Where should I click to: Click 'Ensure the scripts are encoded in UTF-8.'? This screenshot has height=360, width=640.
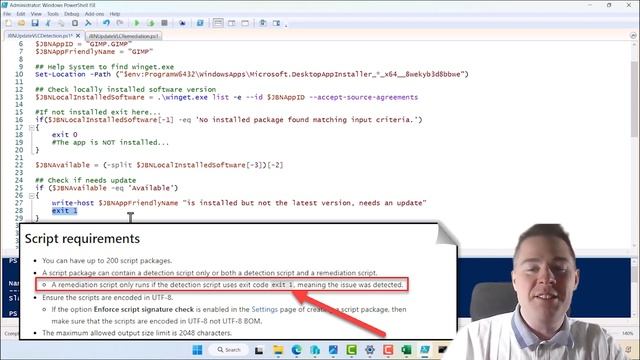107,297
